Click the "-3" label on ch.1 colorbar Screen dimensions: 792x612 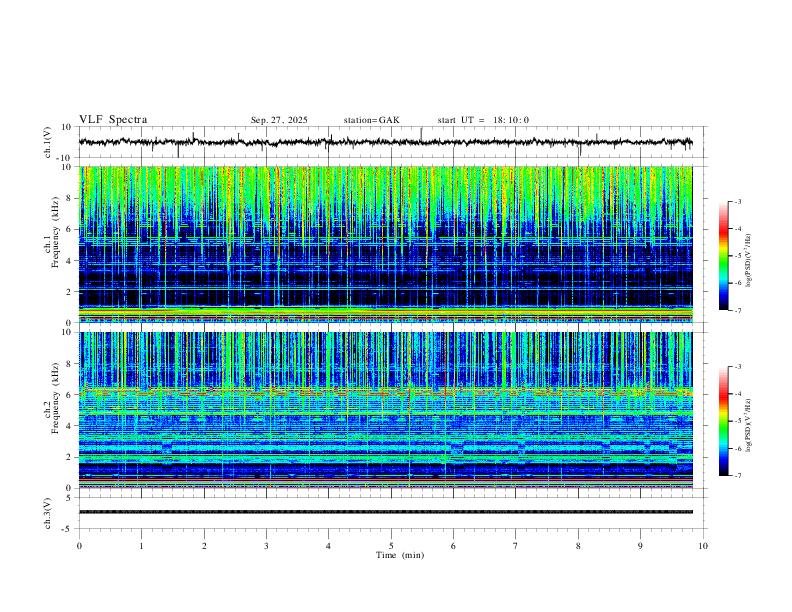coord(737,201)
